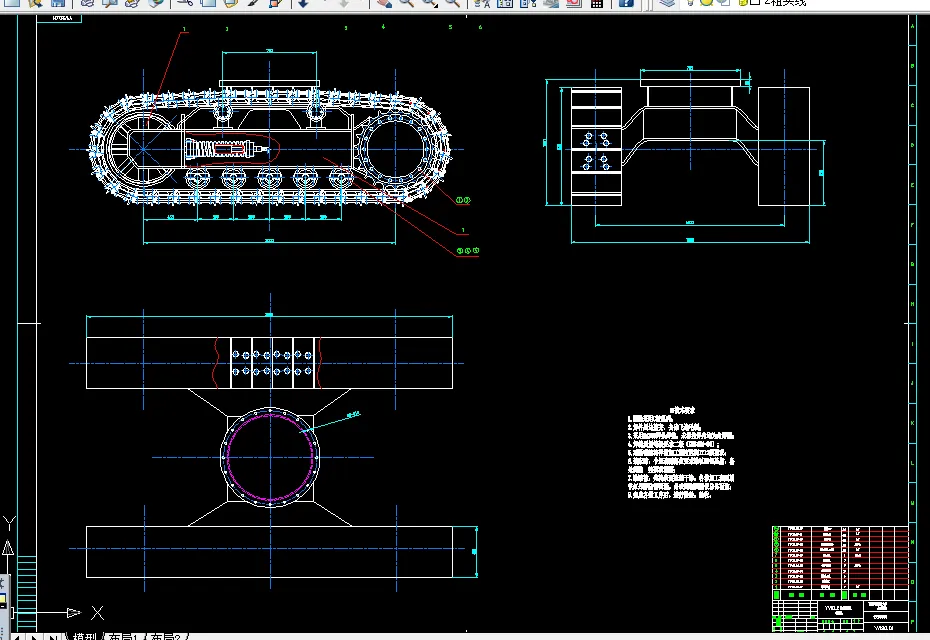
Task: Switch to the 模型 tab
Action: click(84, 636)
